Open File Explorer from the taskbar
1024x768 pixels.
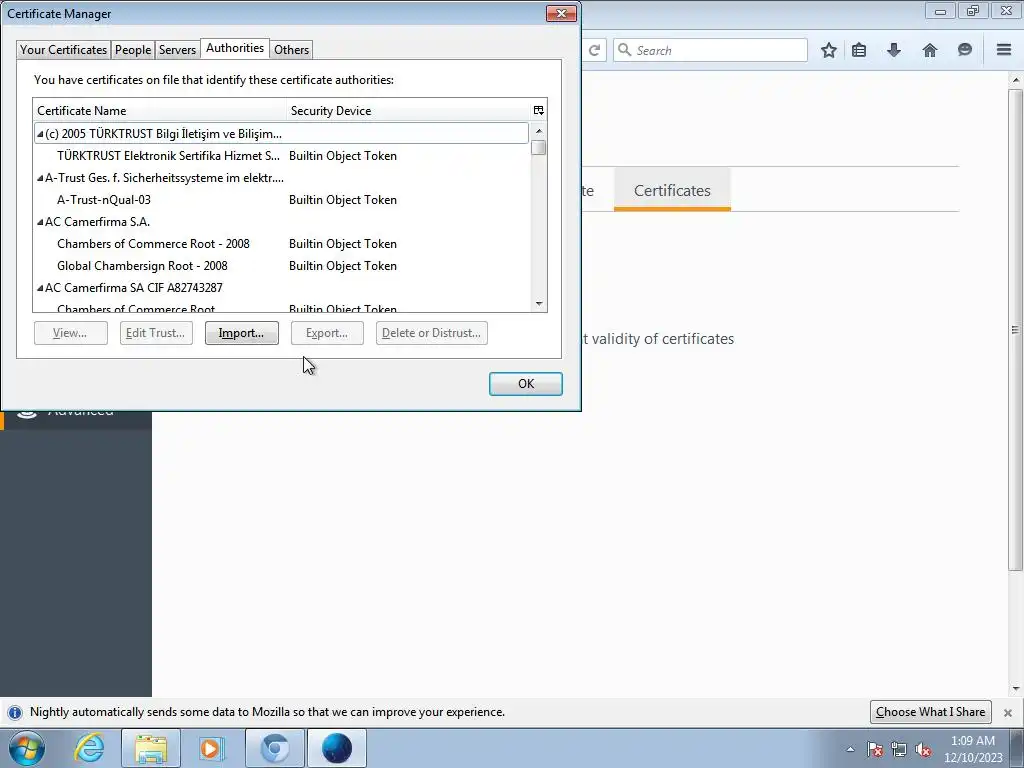(151, 748)
